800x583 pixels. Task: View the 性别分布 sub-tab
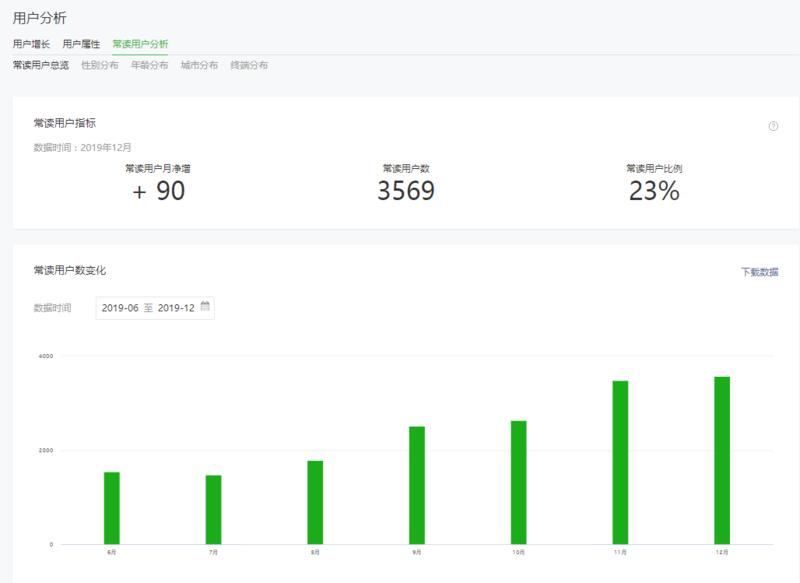[x=99, y=66]
